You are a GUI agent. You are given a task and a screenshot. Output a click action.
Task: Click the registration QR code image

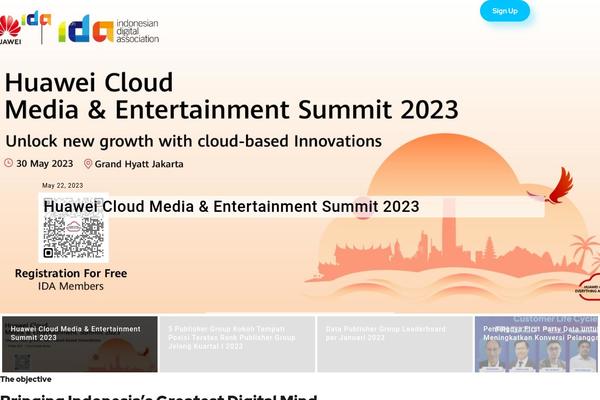tap(74, 228)
